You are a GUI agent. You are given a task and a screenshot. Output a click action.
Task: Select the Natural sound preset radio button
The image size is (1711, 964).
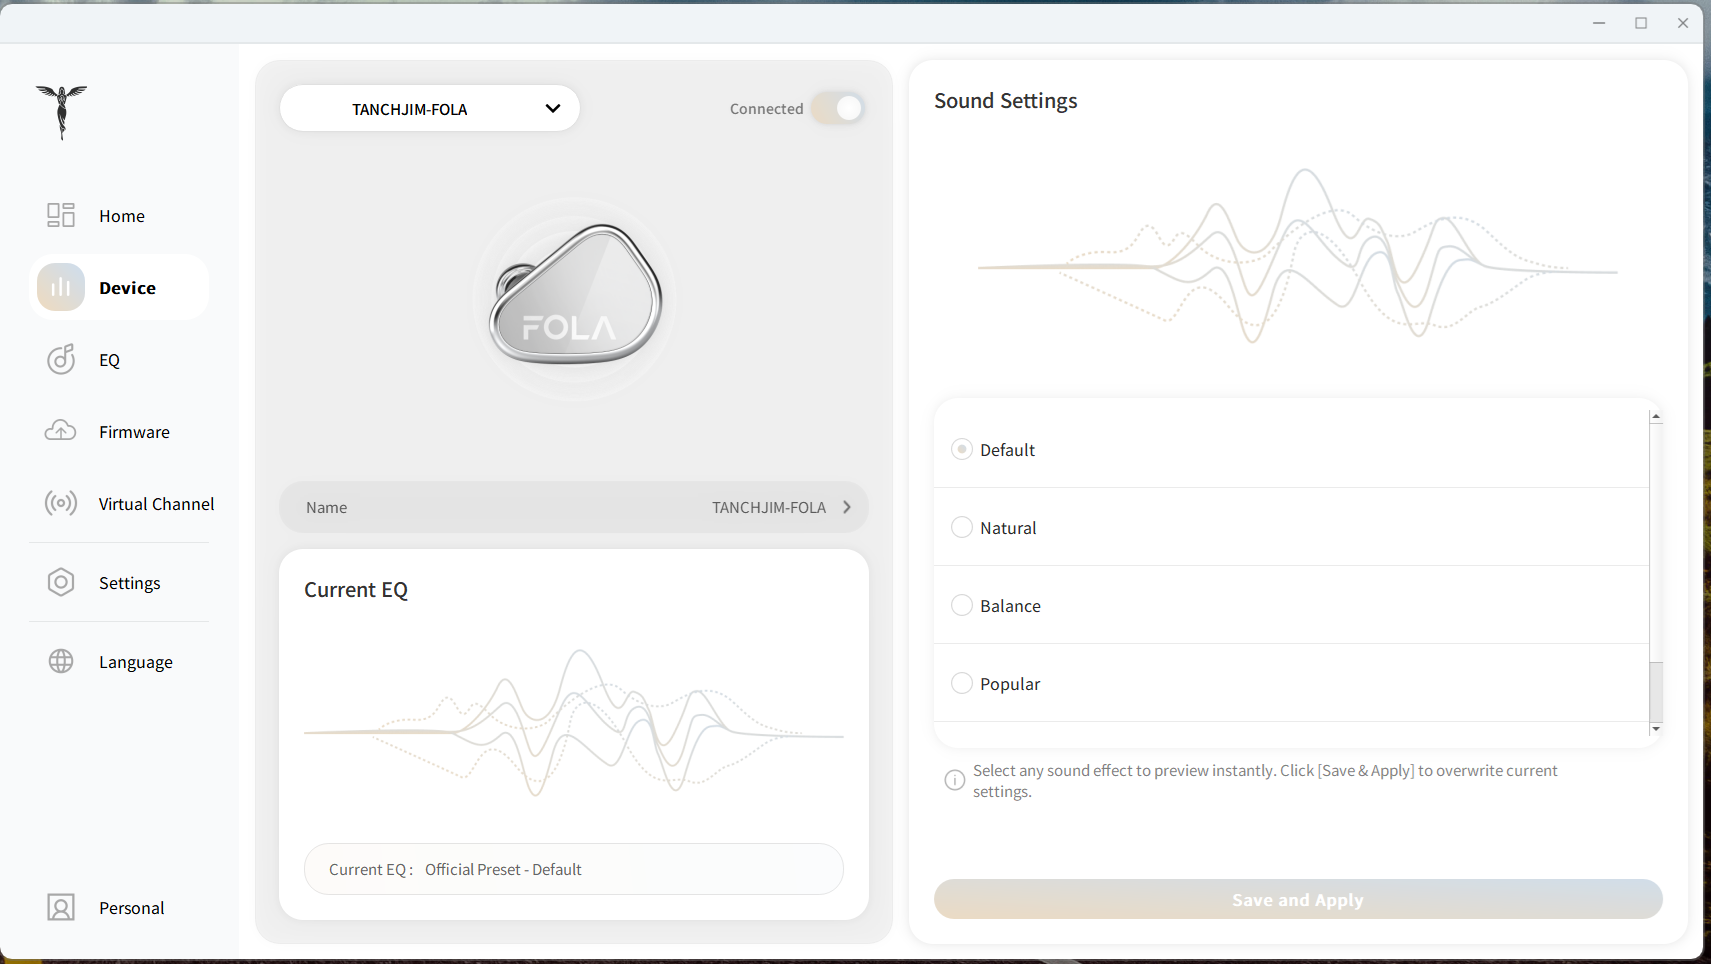point(962,527)
